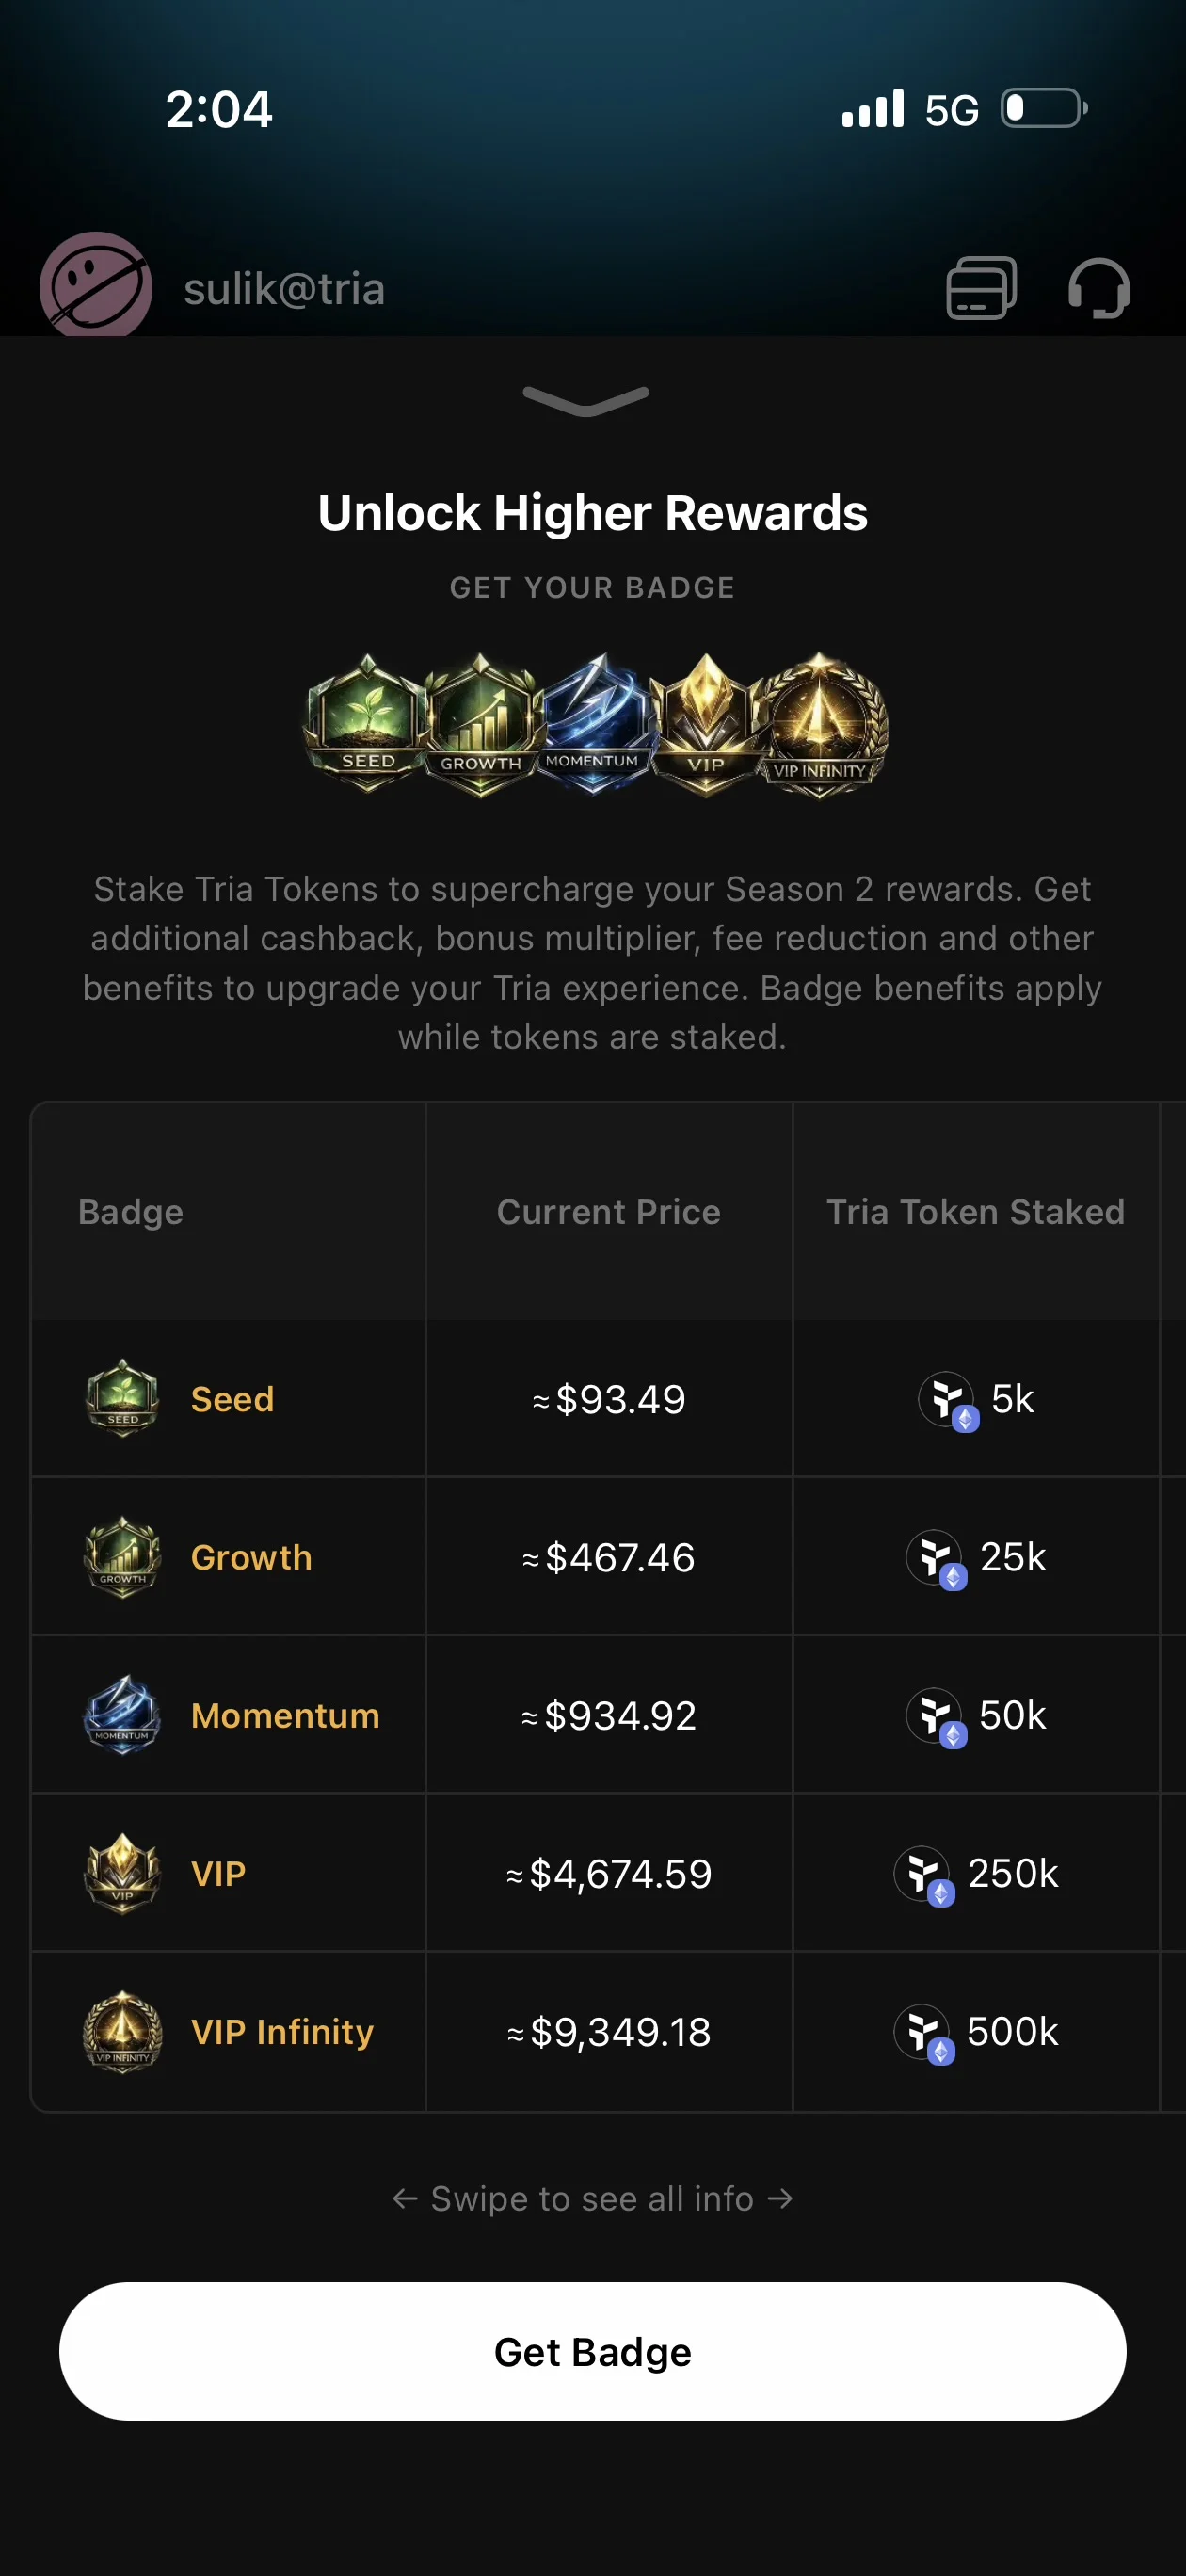1186x2576 pixels.
Task: Select the VIP badge emblem in the table
Action: tap(122, 1874)
